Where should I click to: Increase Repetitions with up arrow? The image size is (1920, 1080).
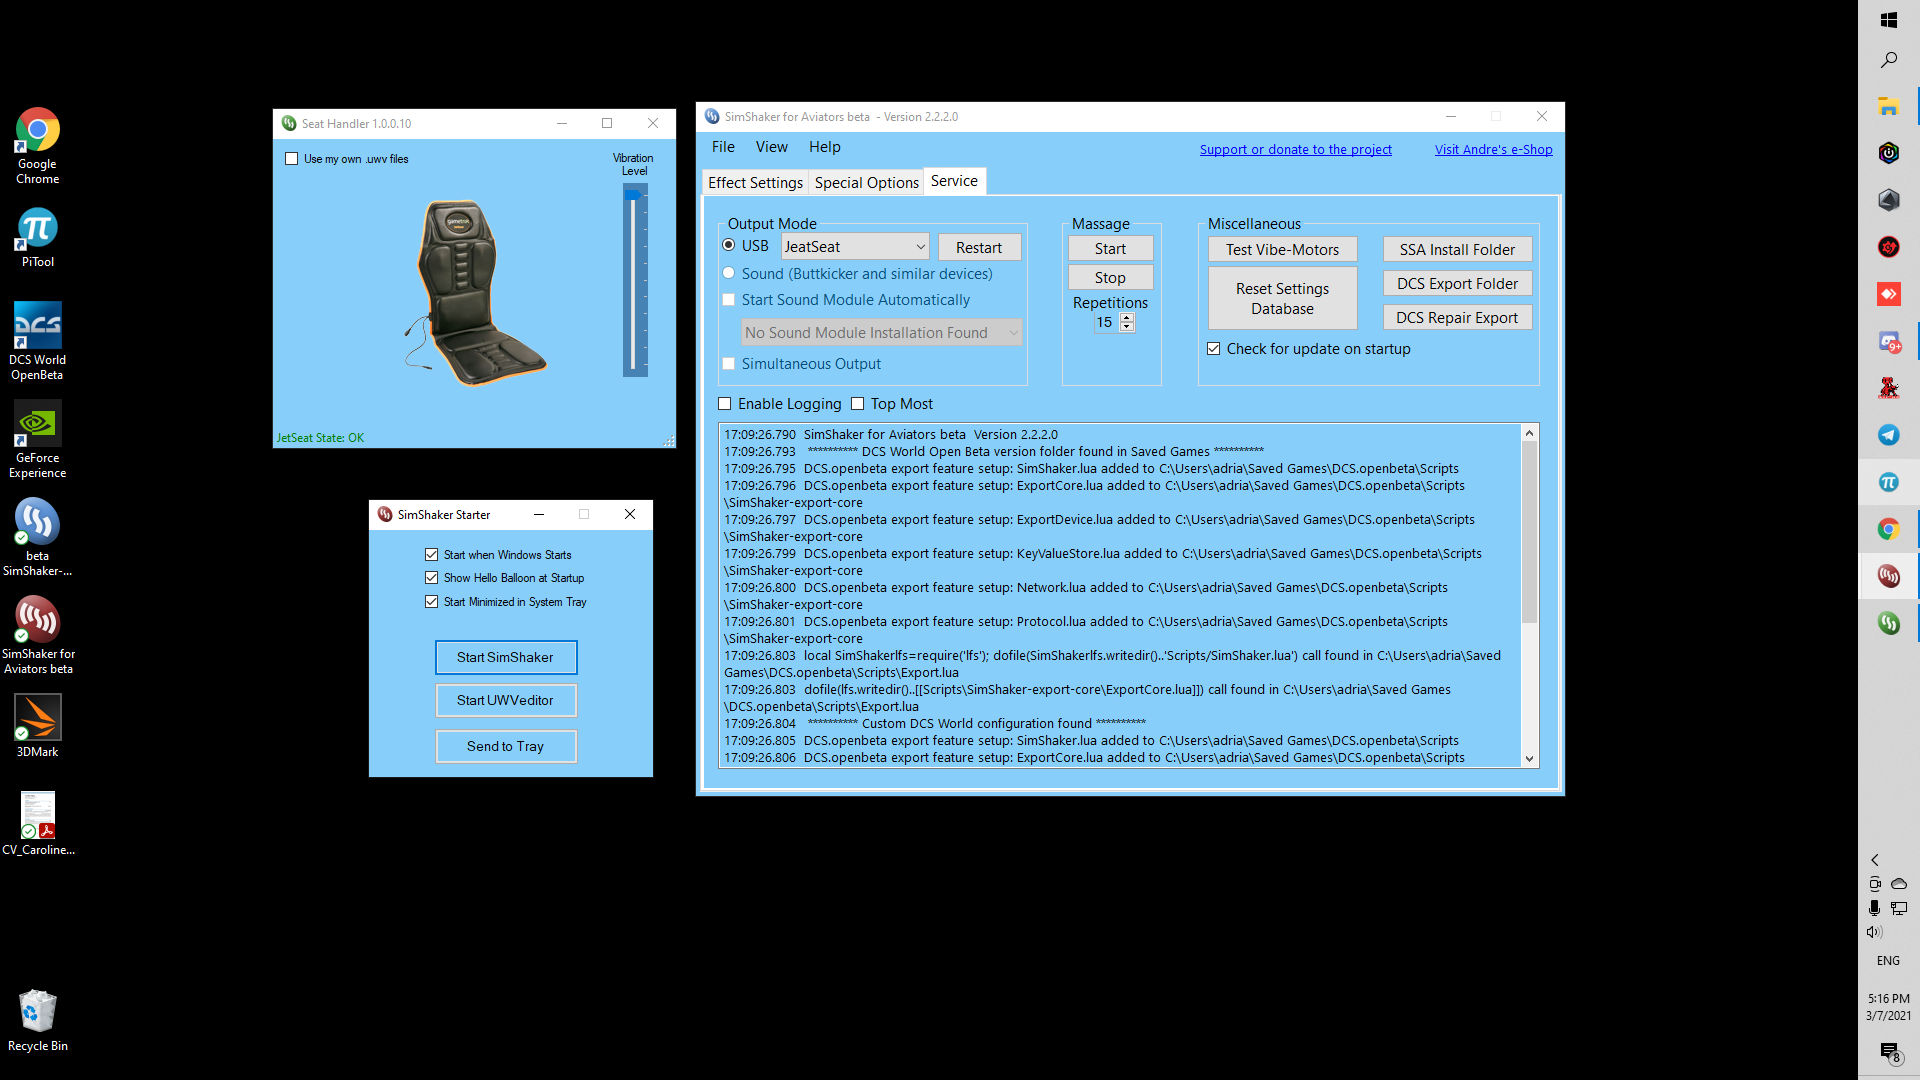click(1127, 317)
